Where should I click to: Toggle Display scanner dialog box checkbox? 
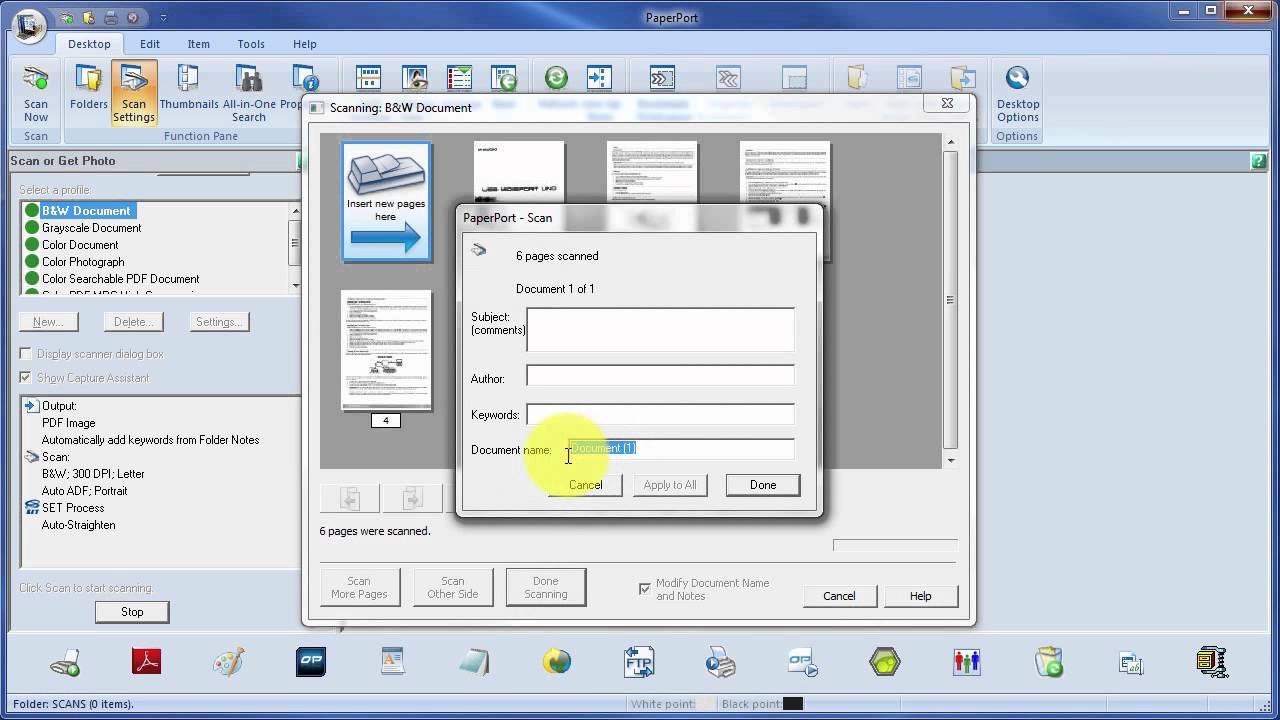26,354
